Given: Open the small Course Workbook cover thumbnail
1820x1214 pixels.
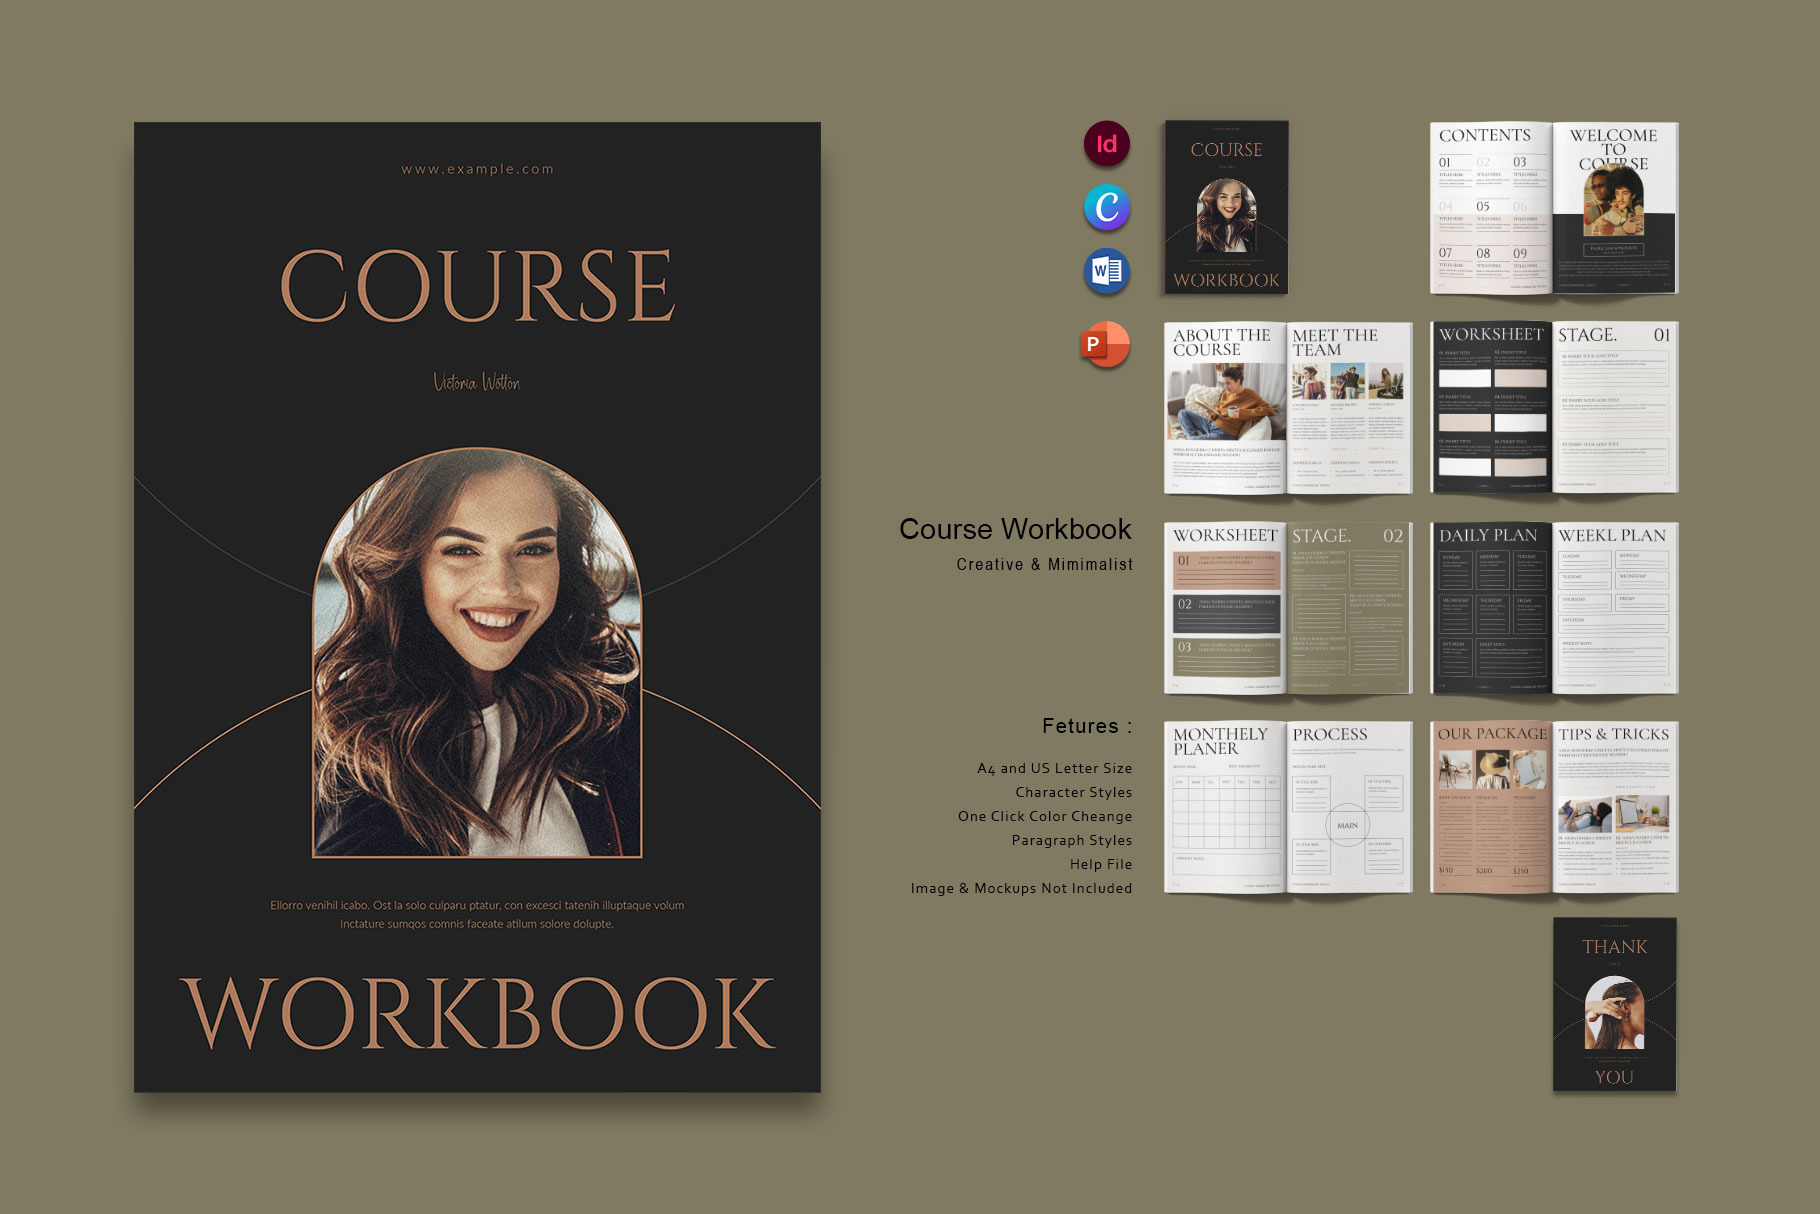Looking at the screenshot, I should coord(1226,208).
